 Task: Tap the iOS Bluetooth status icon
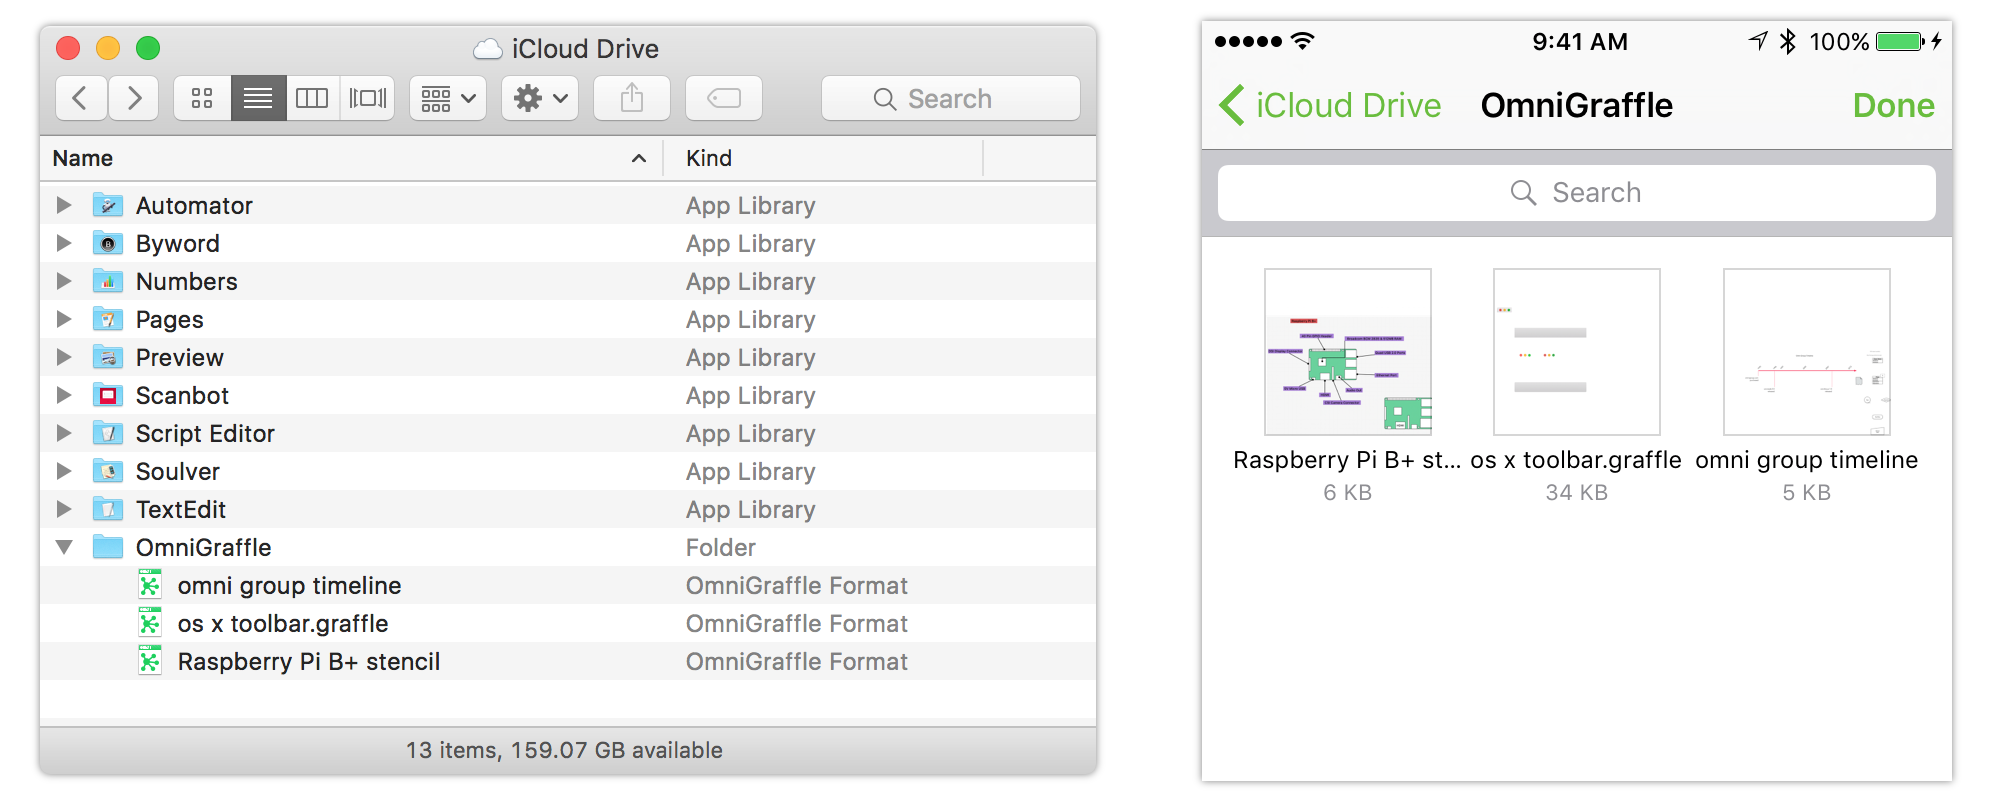pyautogui.click(x=1788, y=41)
